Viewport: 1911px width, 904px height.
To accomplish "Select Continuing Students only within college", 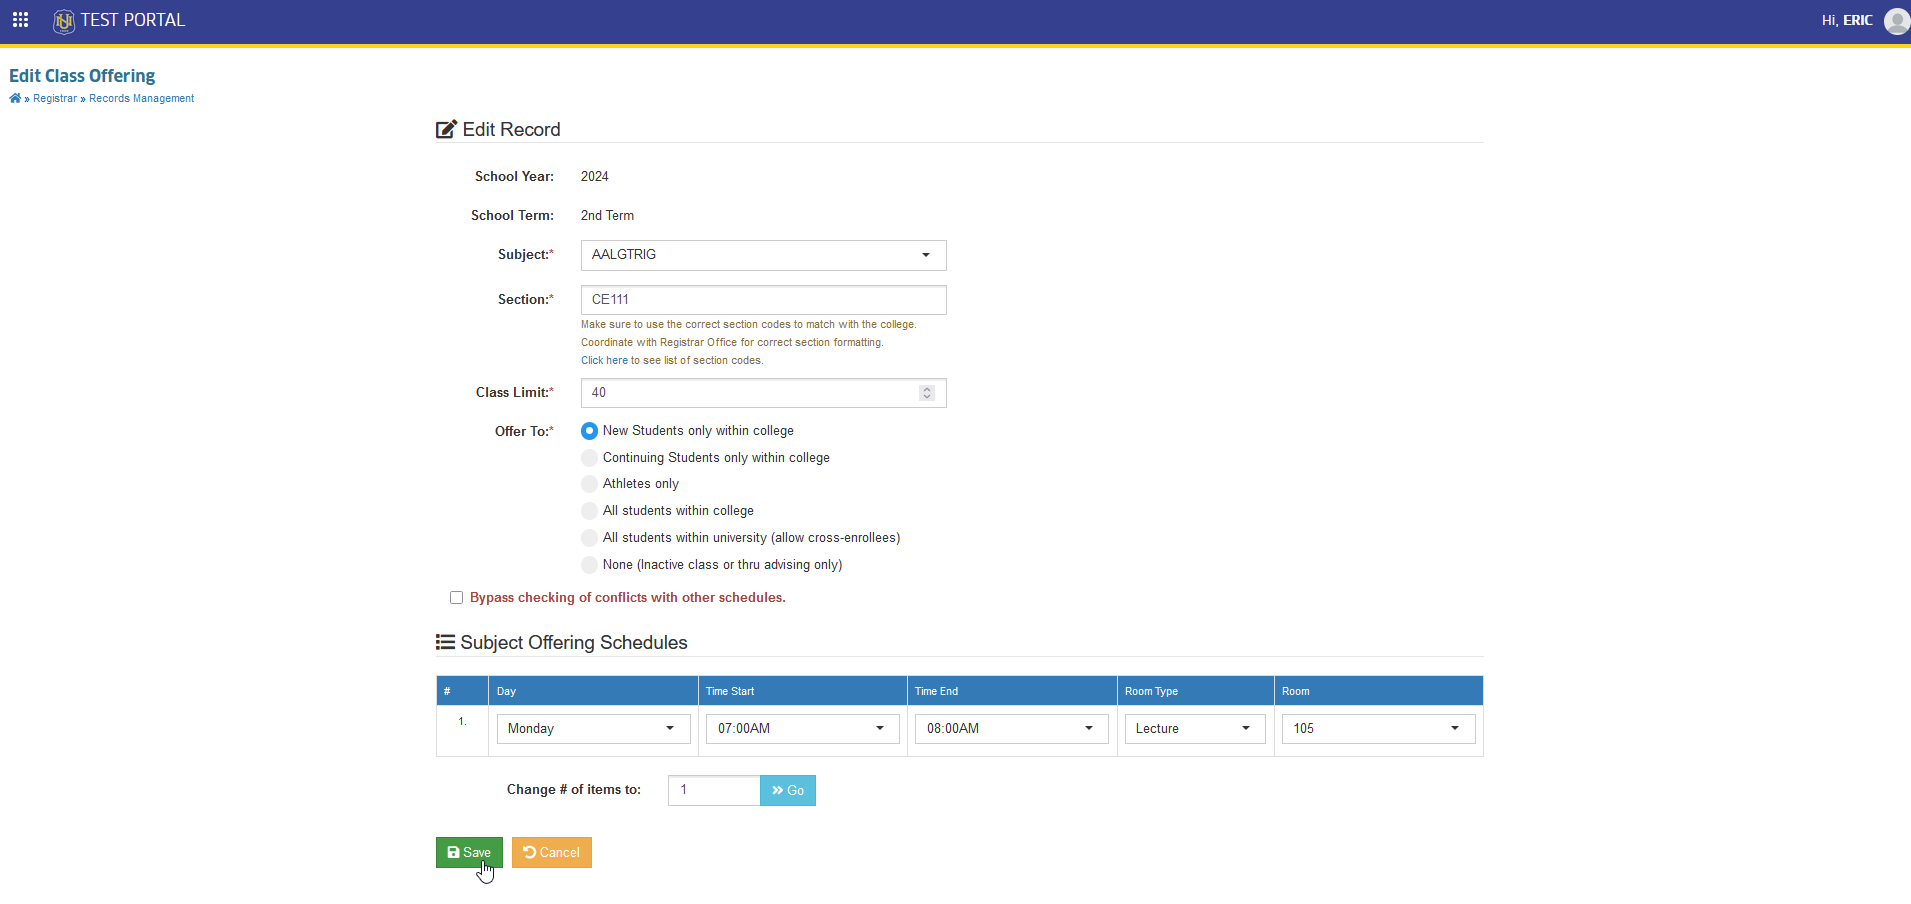I will point(590,458).
